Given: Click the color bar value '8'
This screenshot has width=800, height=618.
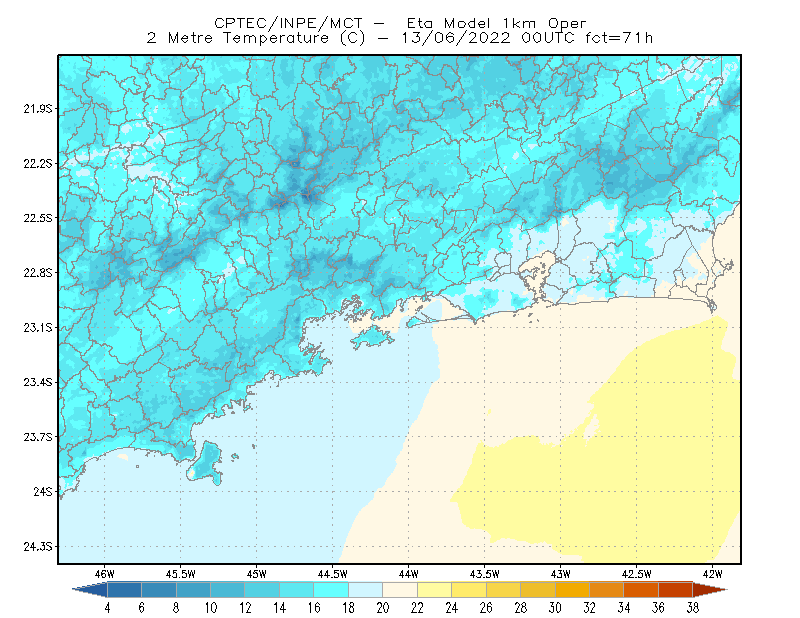Looking at the screenshot, I should coord(176,608).
